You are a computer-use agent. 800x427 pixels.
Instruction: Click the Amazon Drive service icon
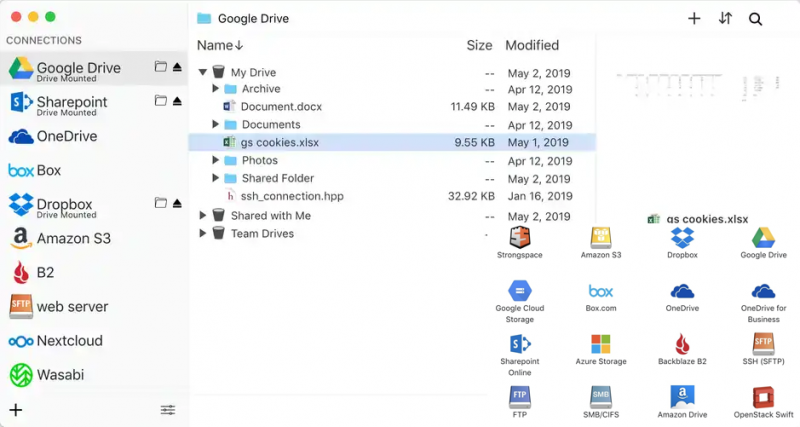pos(682,397)
